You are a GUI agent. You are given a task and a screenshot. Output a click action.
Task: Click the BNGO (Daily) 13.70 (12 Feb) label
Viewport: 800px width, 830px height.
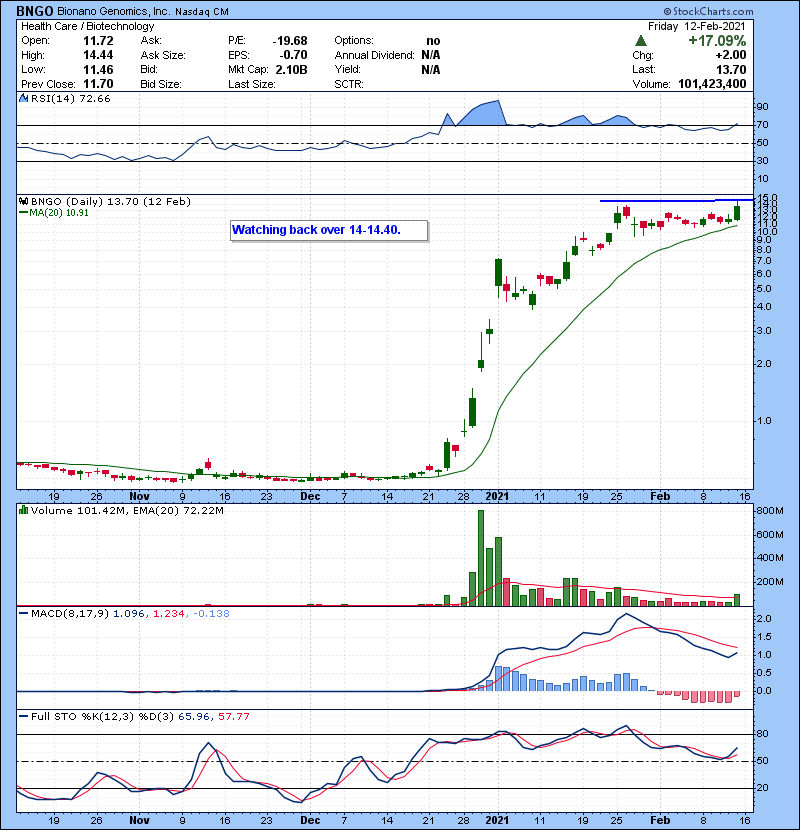coord(111,201)
